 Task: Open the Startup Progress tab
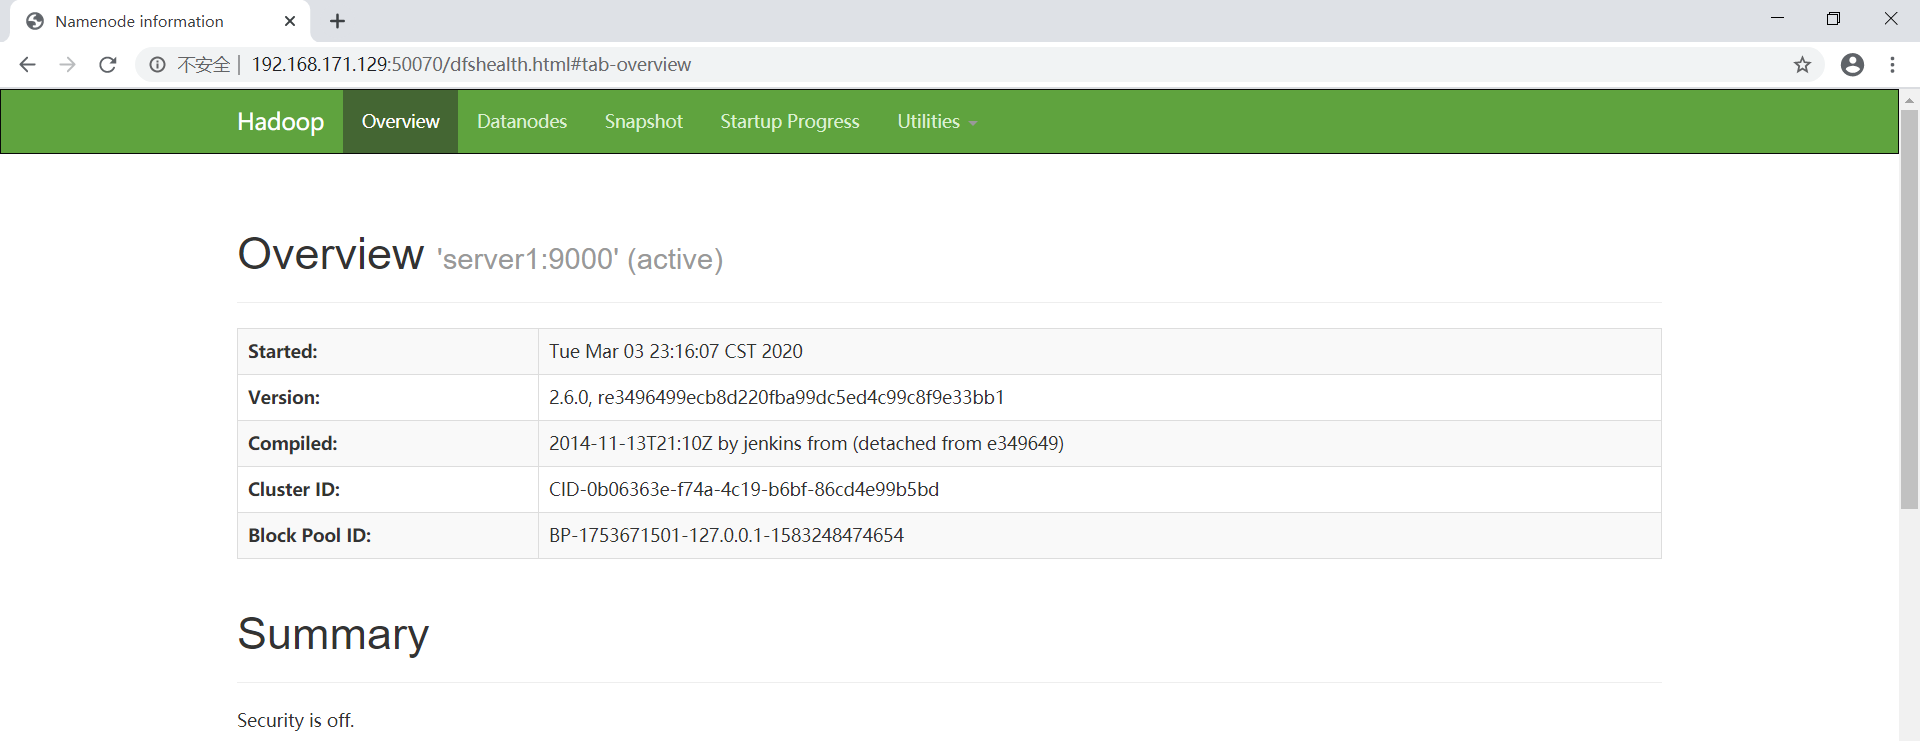point(790,121)
